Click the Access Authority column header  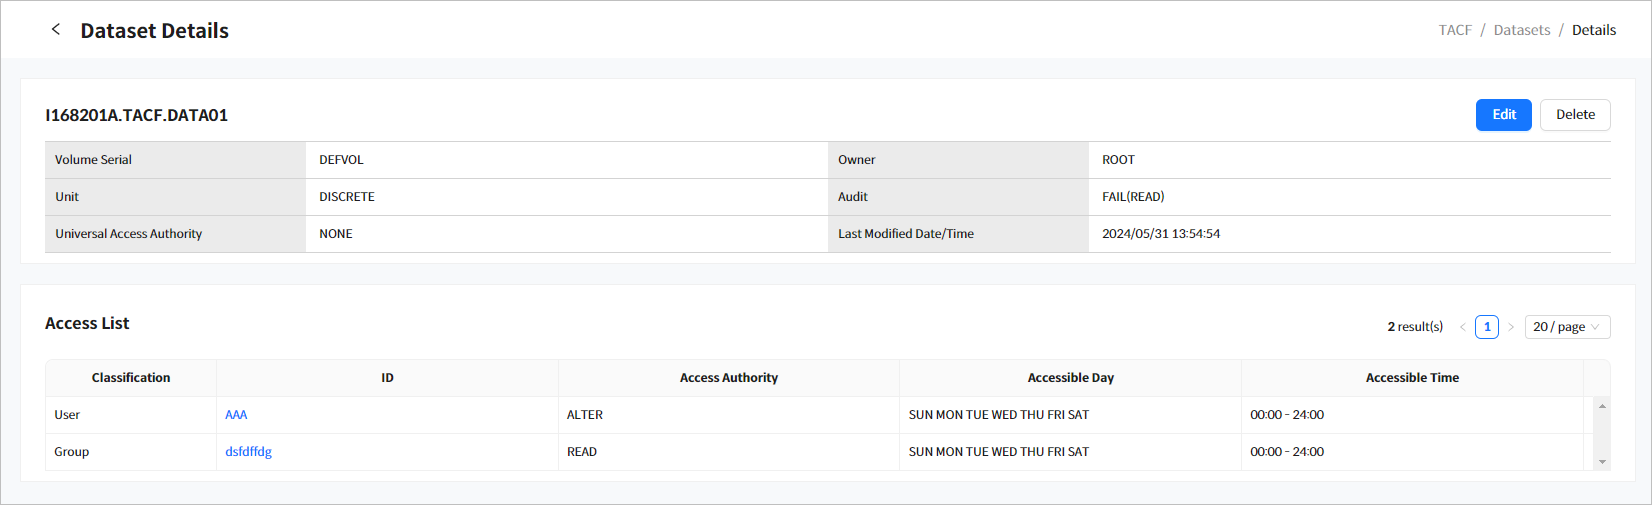pos(728,378)
